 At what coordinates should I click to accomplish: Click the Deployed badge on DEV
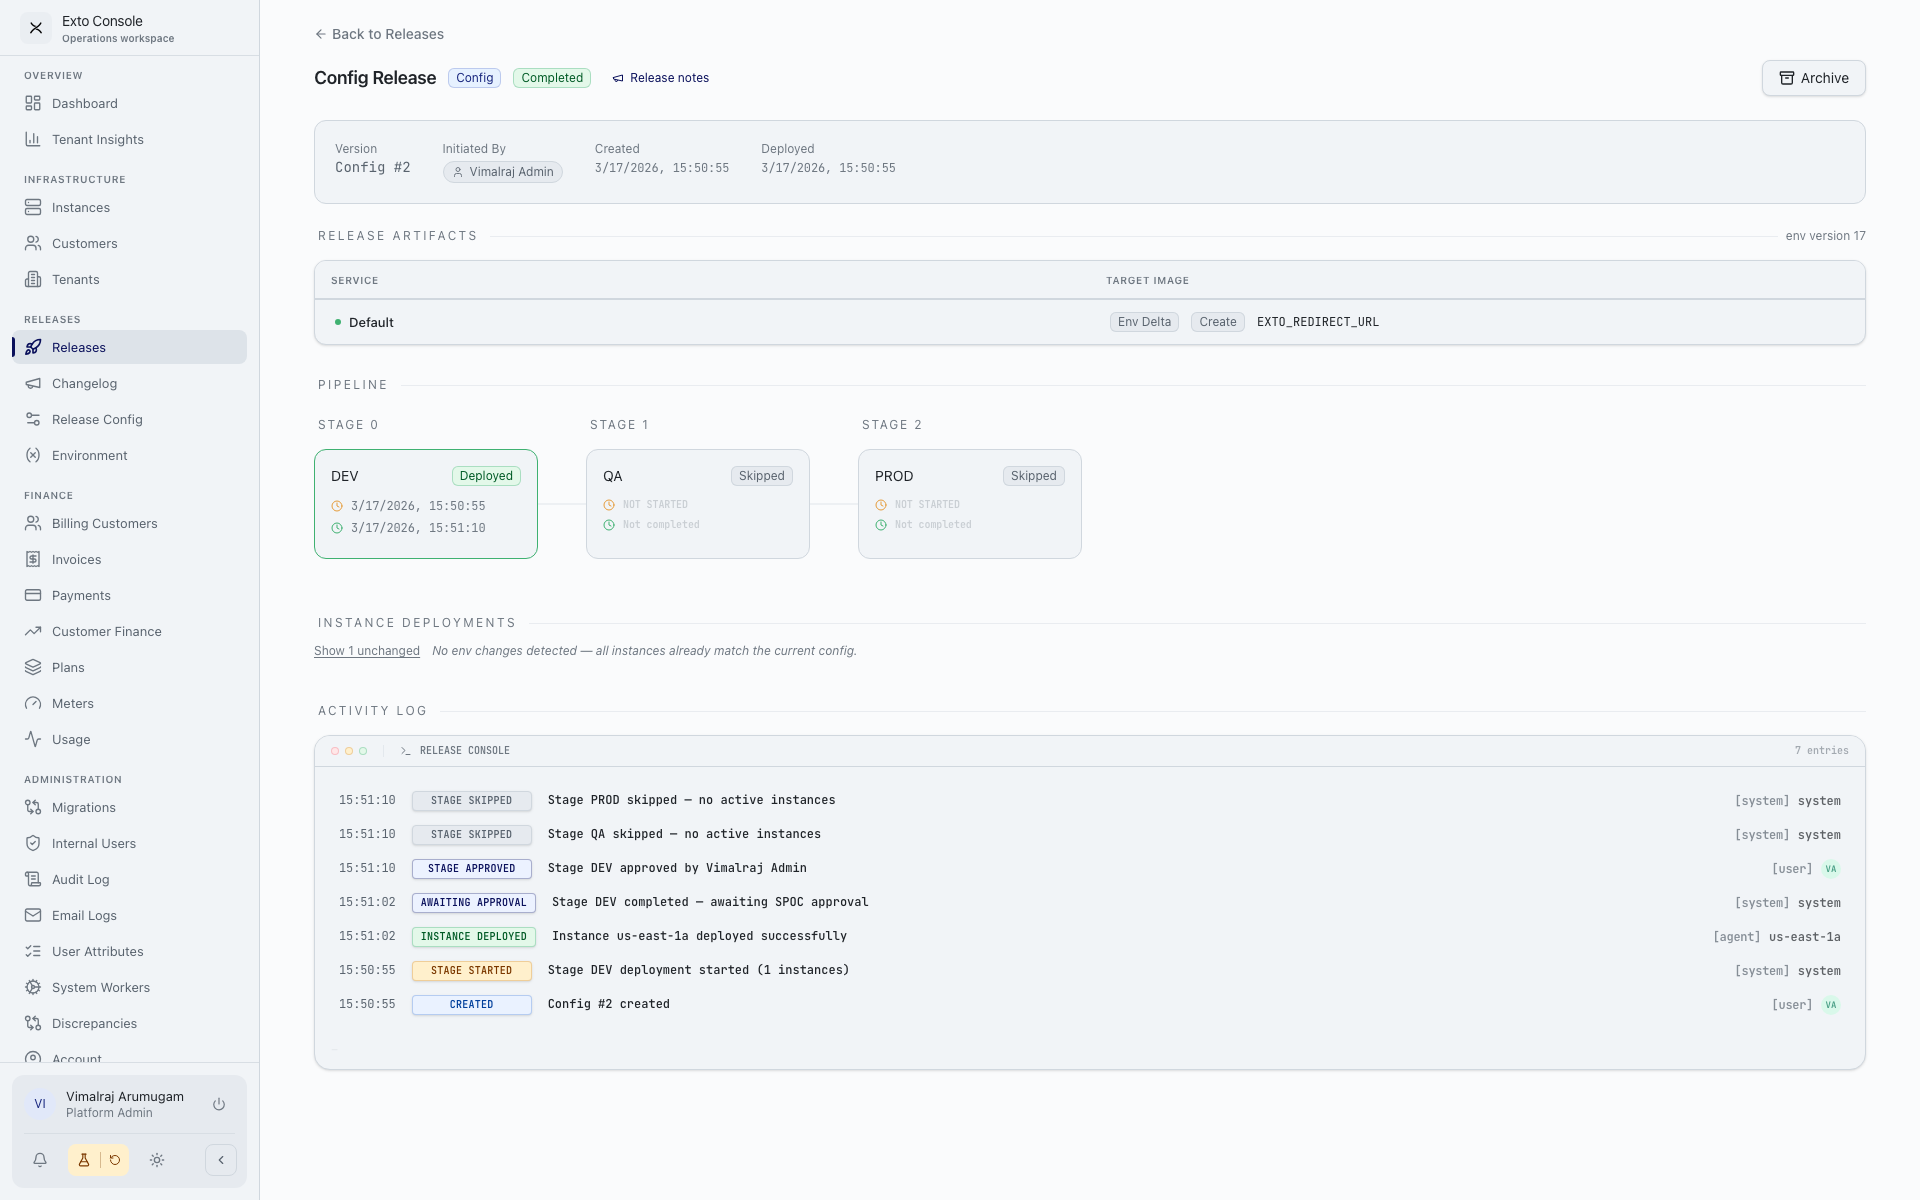[486, 476]
